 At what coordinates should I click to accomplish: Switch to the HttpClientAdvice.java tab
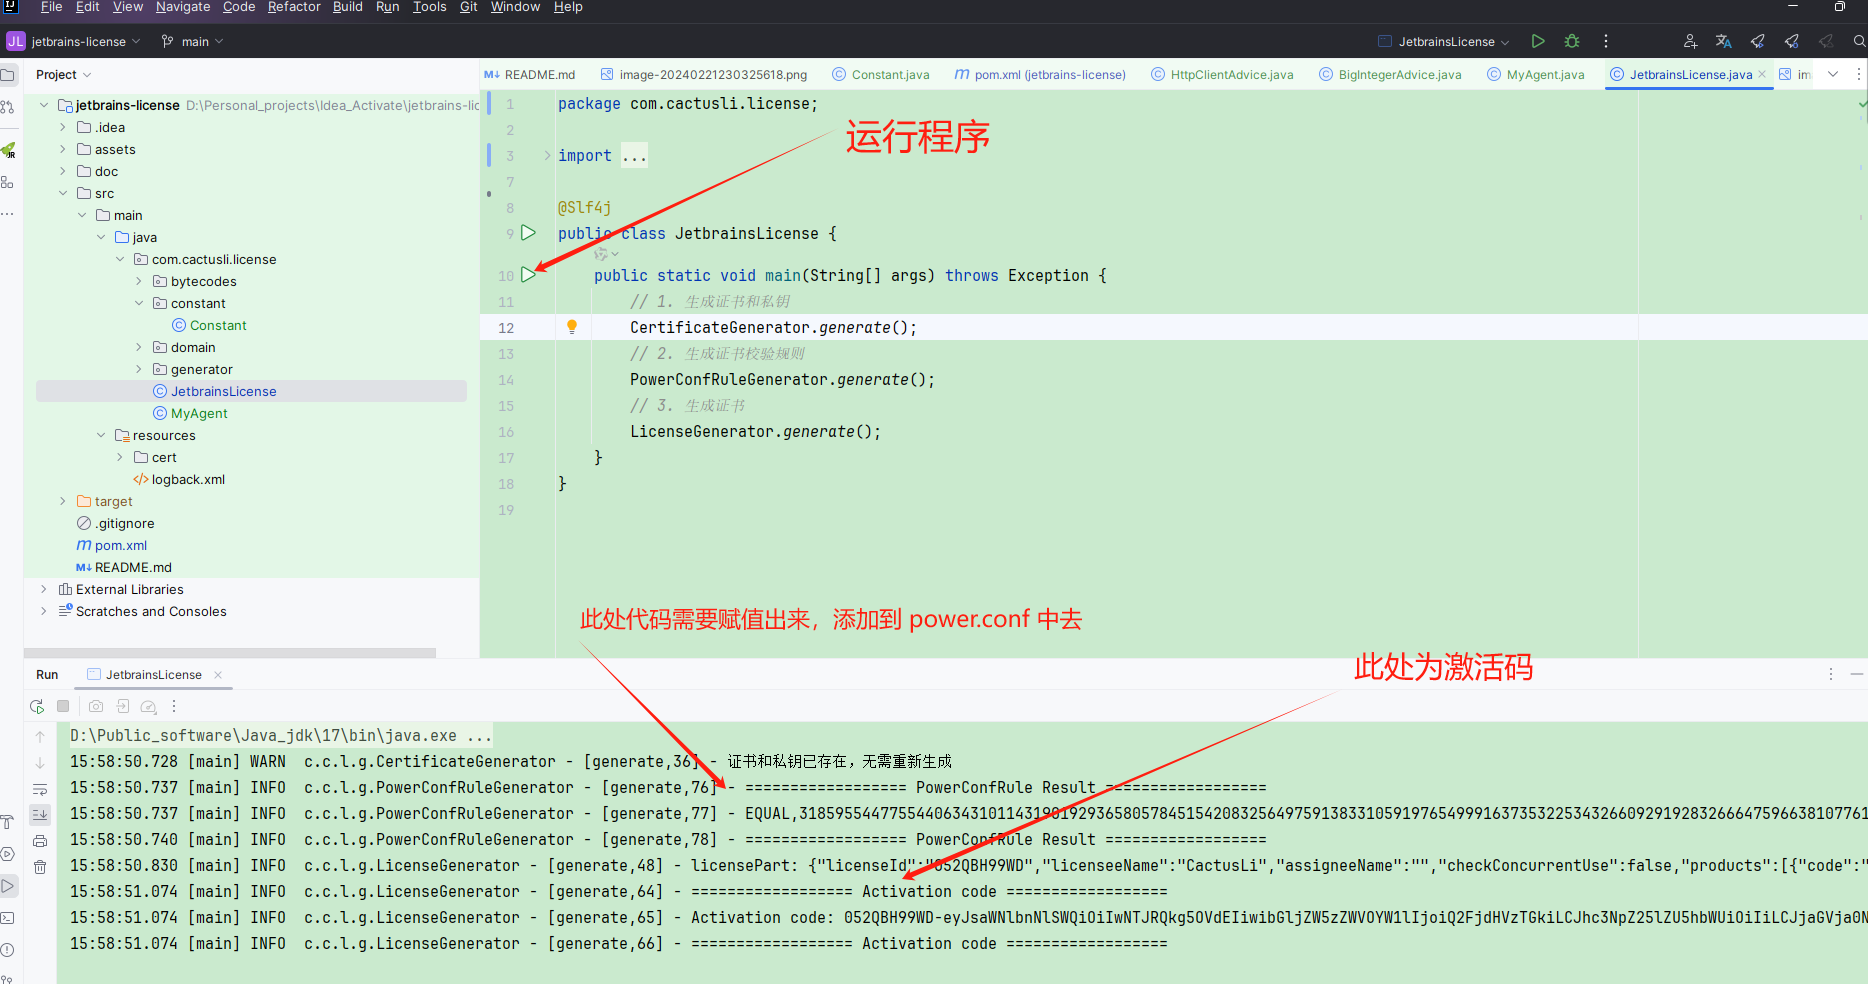pyautogui.click(x=1222, y=74)
